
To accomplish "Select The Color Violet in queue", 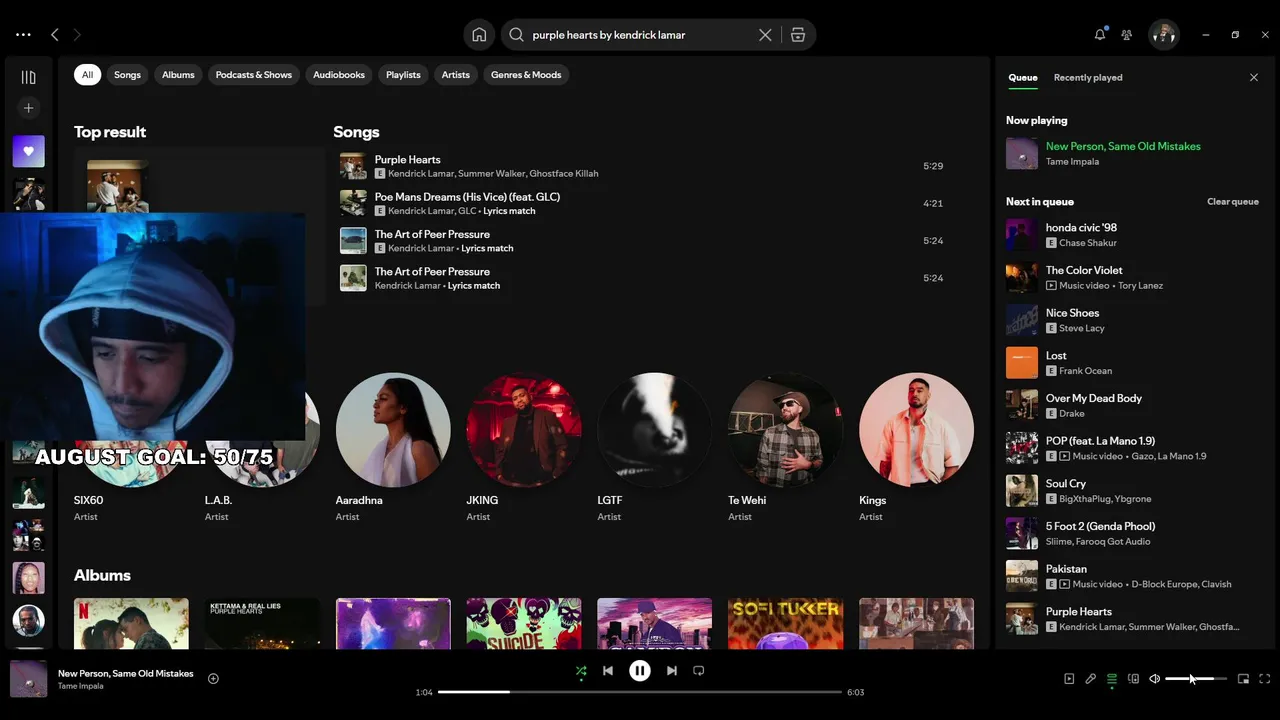I will [1132, 278].
